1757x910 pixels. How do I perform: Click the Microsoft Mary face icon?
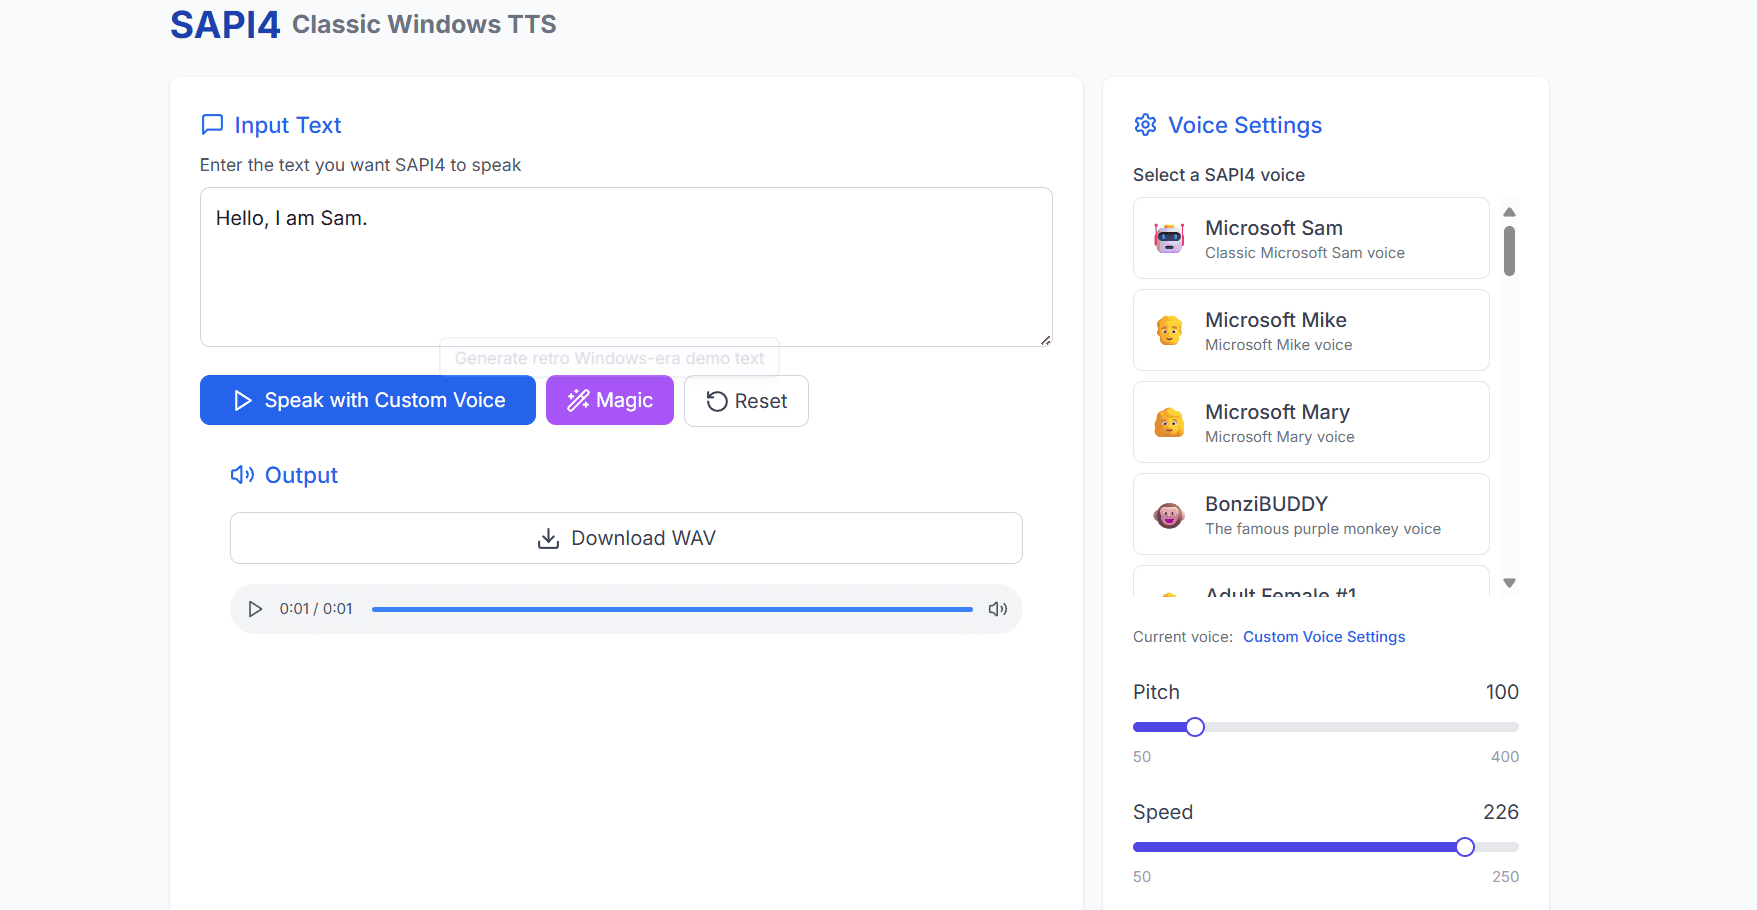1168,422
